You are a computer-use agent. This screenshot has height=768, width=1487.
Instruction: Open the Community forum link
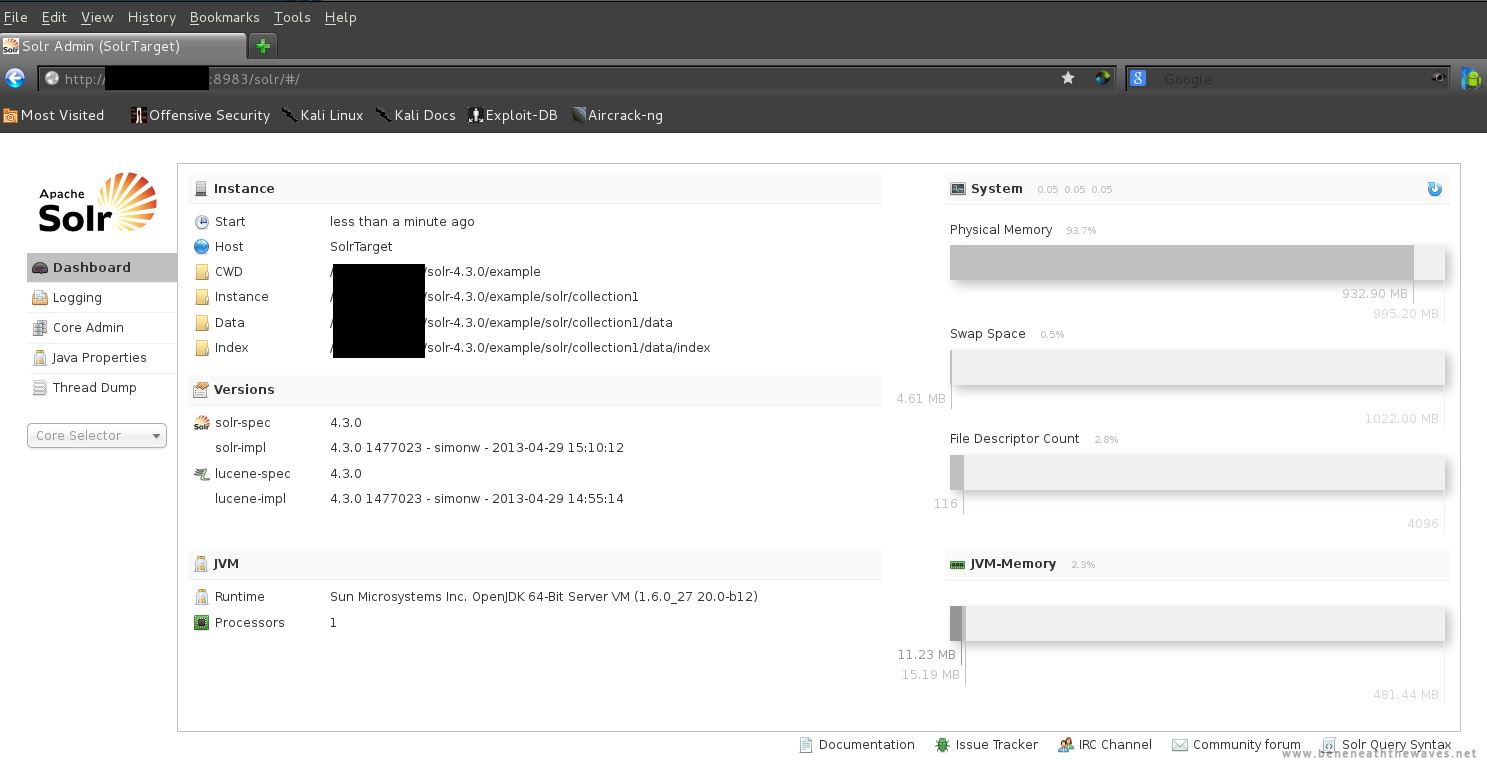(1237, 745)
